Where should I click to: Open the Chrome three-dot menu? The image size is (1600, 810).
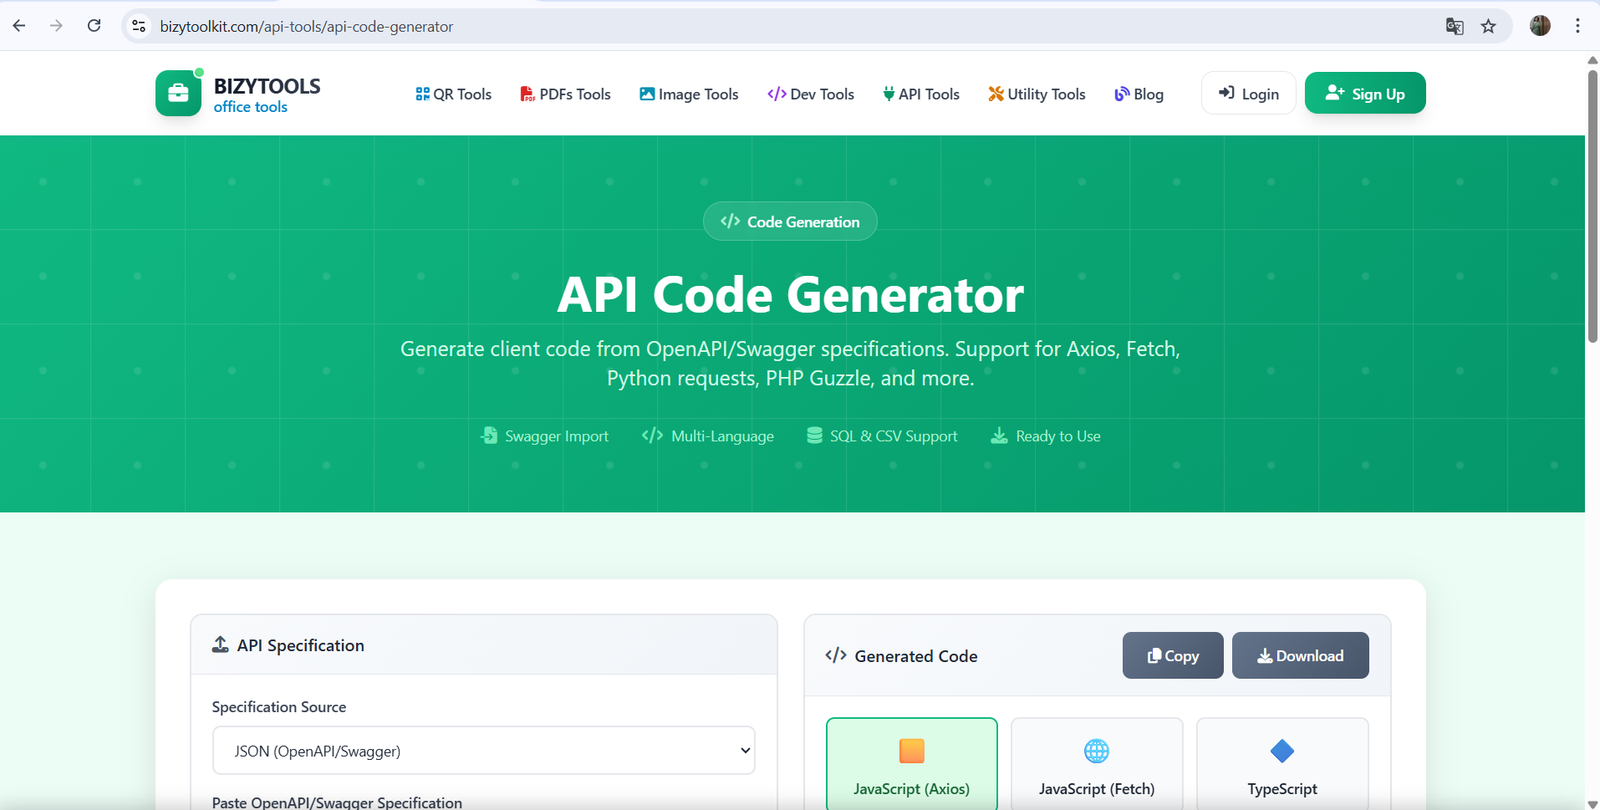pos(1578,26)
